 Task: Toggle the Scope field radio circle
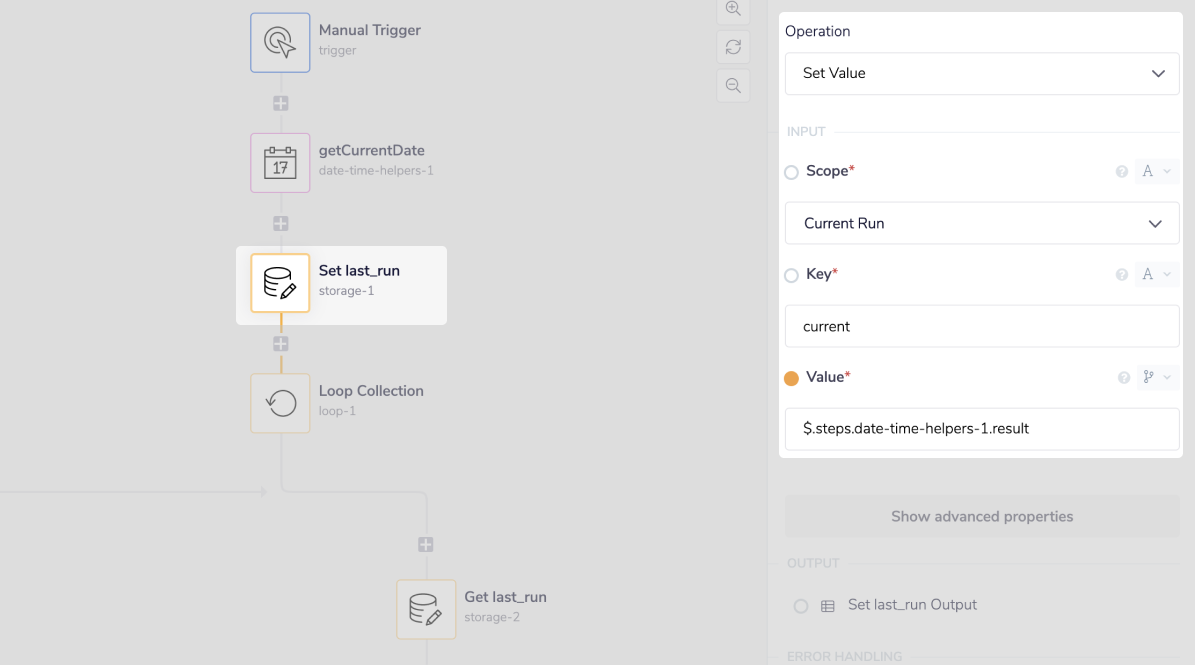tap(792, 172)
